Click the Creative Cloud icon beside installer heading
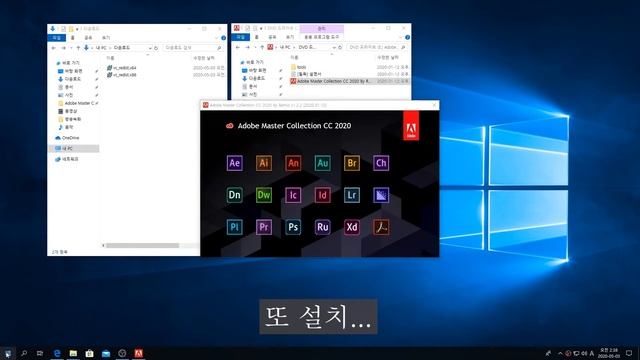 tap(230, 126)
